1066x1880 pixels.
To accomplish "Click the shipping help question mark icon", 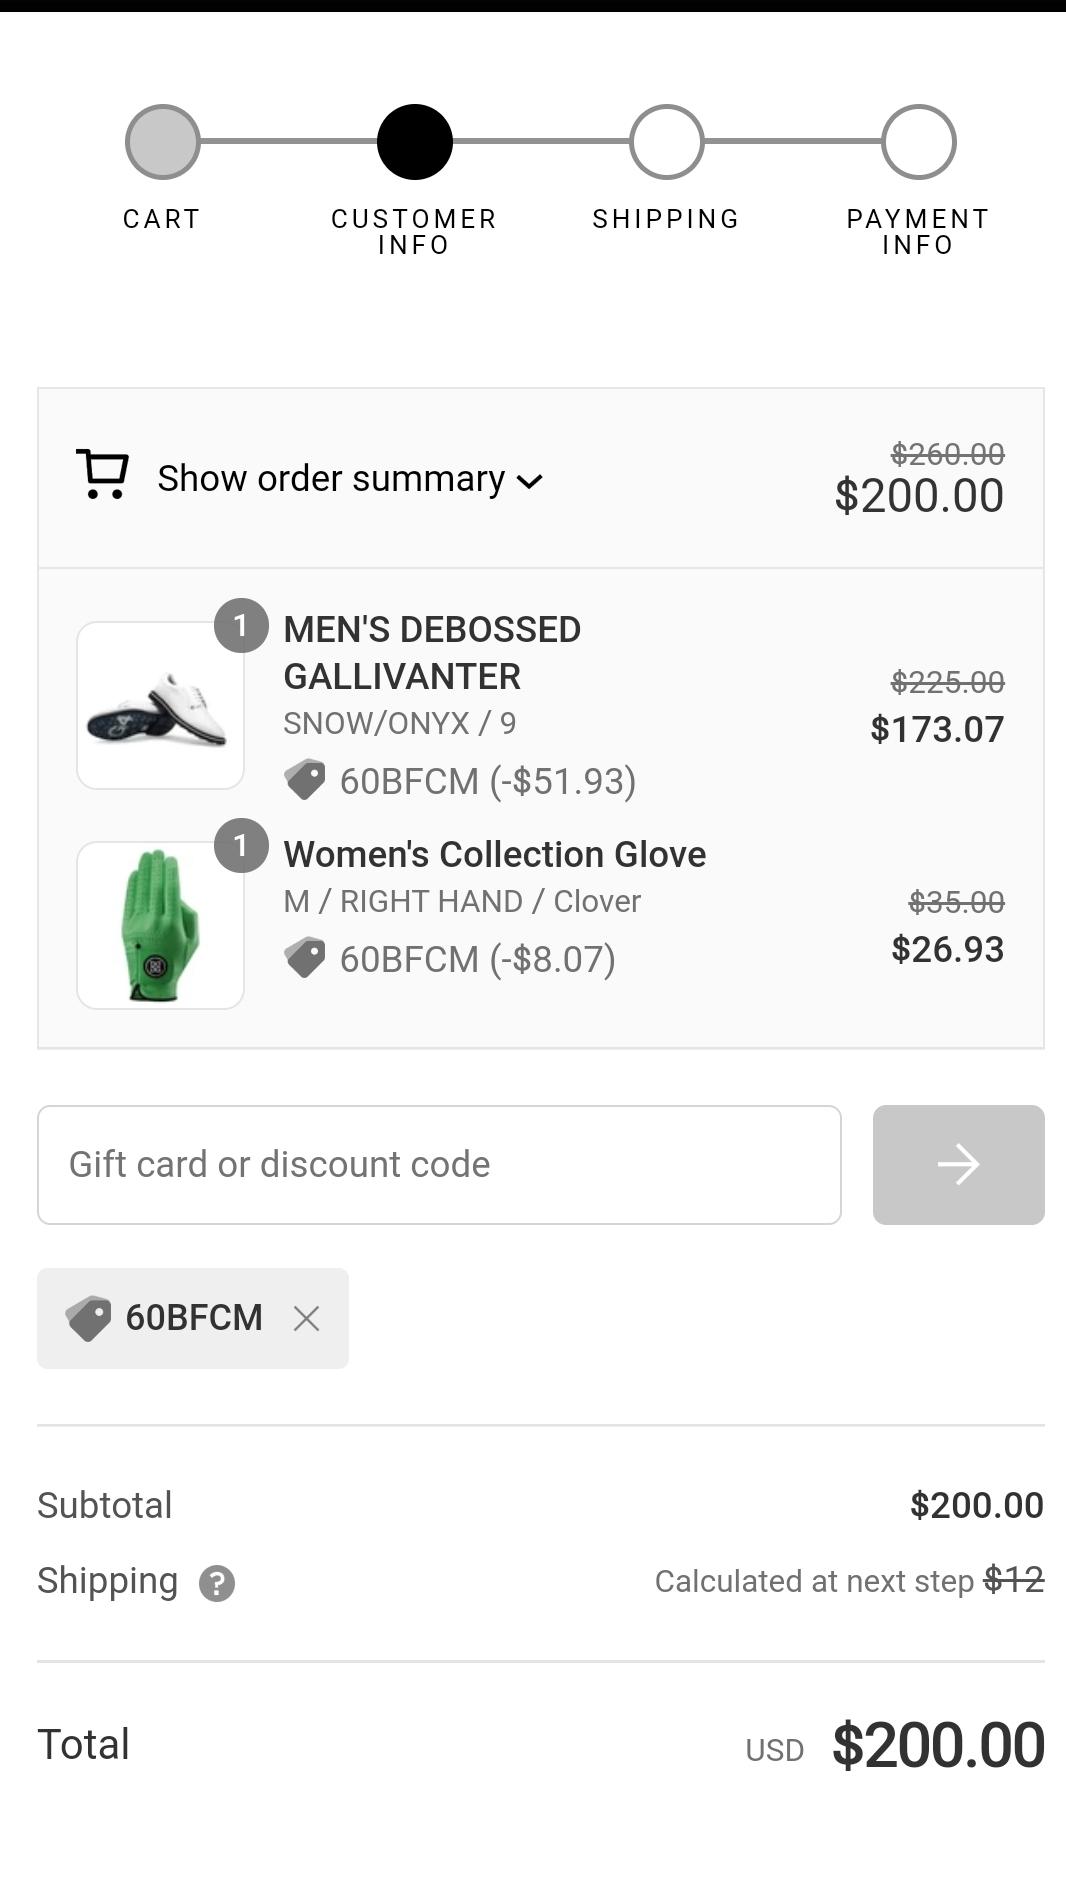I will (217, 1583).
